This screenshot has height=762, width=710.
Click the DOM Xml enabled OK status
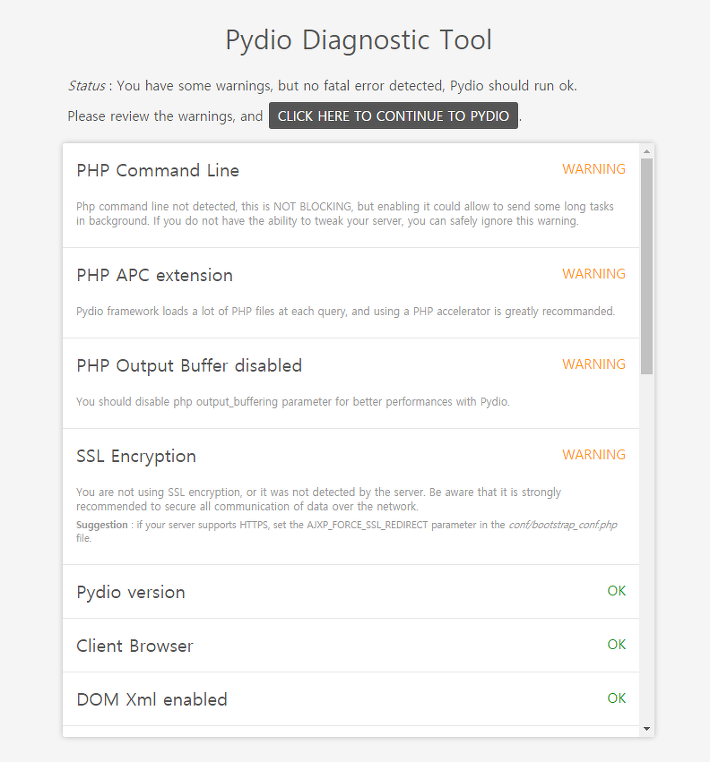(616, 698)
